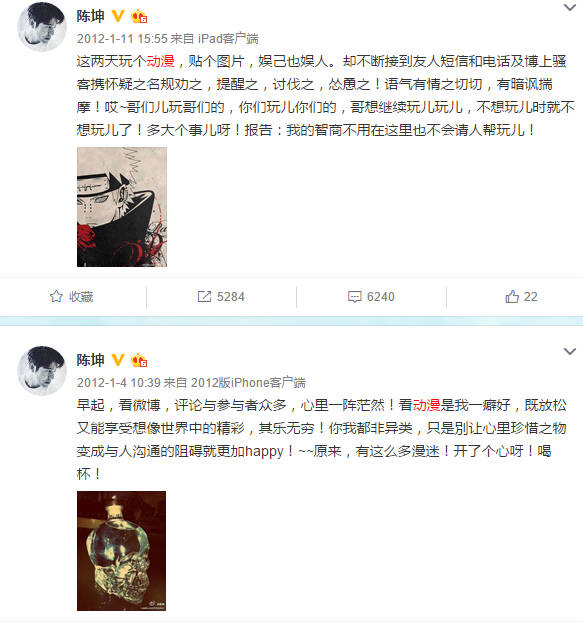Image resolution: width=583 pixels, height=626 pixels.
Task: Expand the second post's options chevron
Action: [569, 351]
